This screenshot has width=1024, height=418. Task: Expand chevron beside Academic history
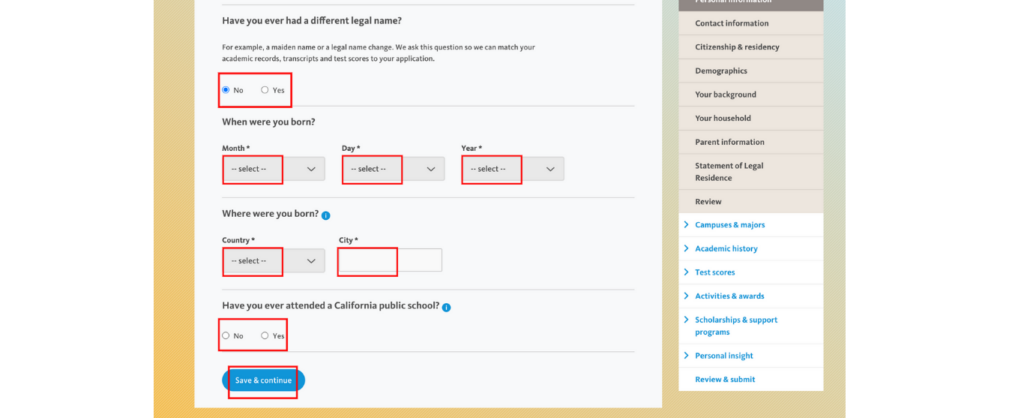click(686, 248)
